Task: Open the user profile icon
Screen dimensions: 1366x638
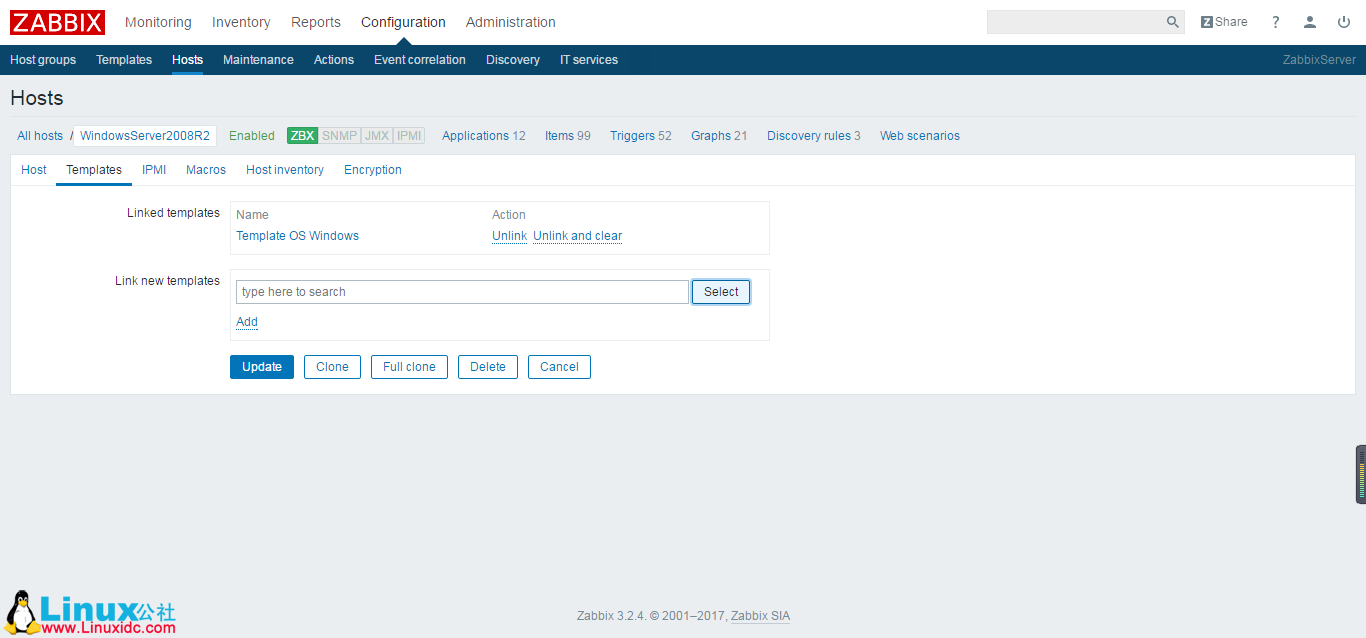Action: pos(1310,21)
